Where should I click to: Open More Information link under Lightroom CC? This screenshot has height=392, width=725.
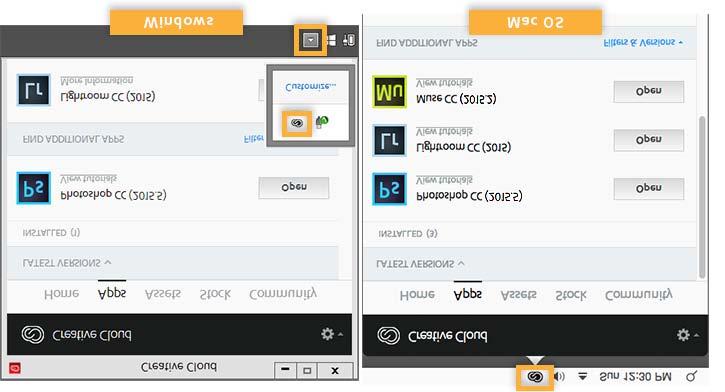tap(97, 80)
